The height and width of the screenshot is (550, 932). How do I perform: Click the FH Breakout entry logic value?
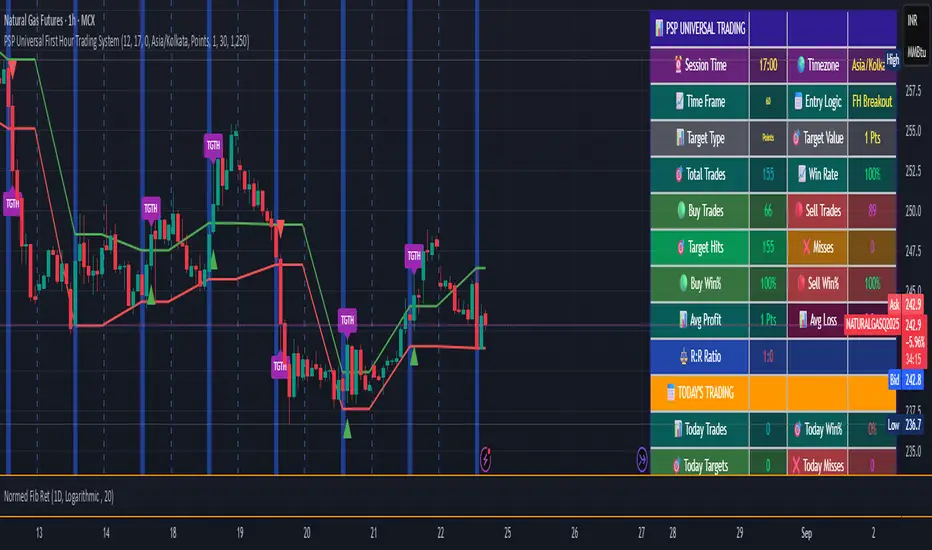tap(872, 102)
